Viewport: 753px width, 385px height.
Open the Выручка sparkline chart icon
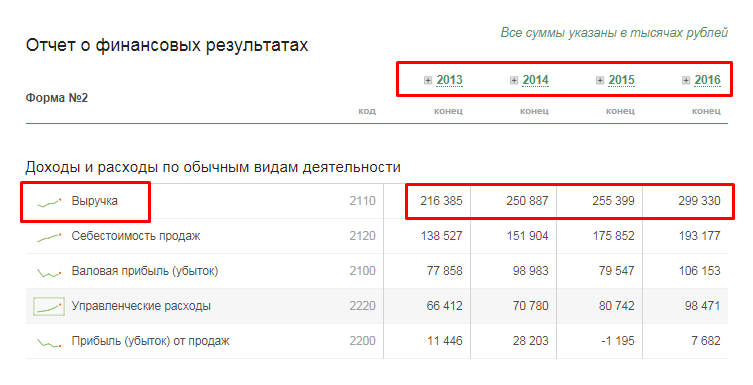click(x=49, y=202)
